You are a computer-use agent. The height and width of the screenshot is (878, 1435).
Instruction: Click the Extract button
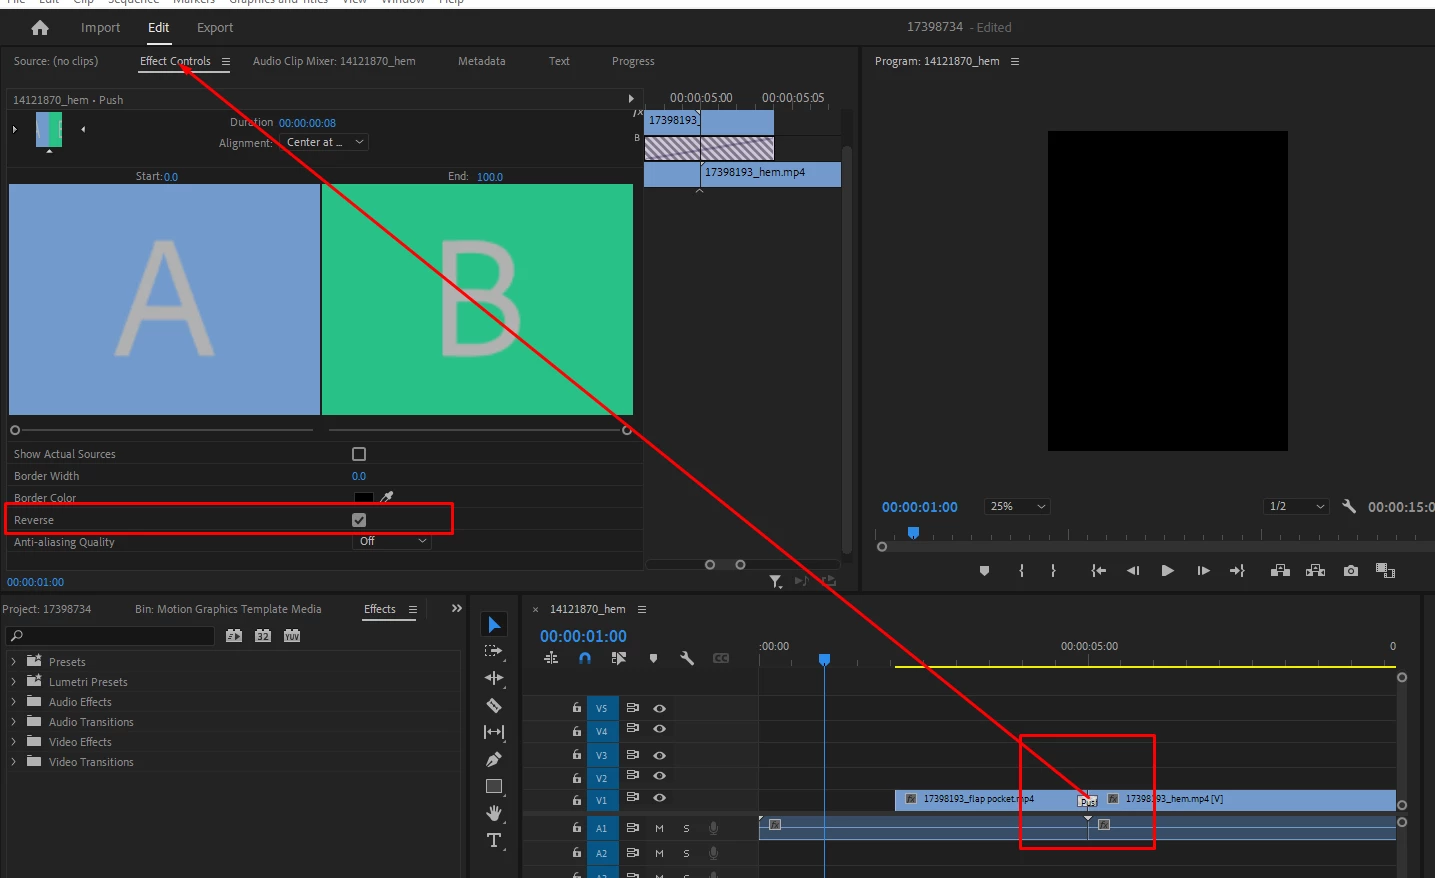pyautogui.click(x=1316, y=570)
